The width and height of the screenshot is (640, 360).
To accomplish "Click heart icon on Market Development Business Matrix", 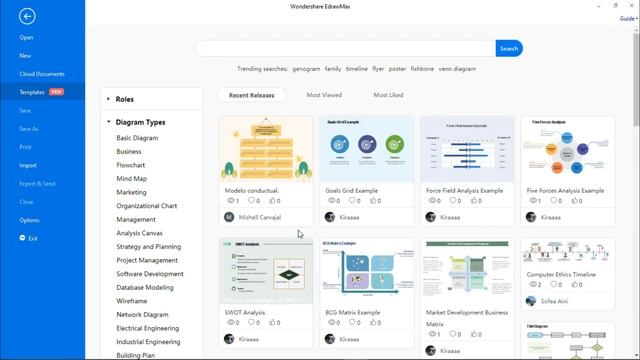I will pos(453,334).
